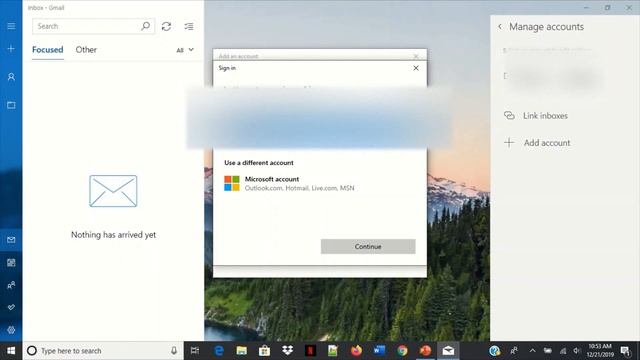Open Netflix from taskbar
This screenshot has width=640, height=360.
click(310, 351)
